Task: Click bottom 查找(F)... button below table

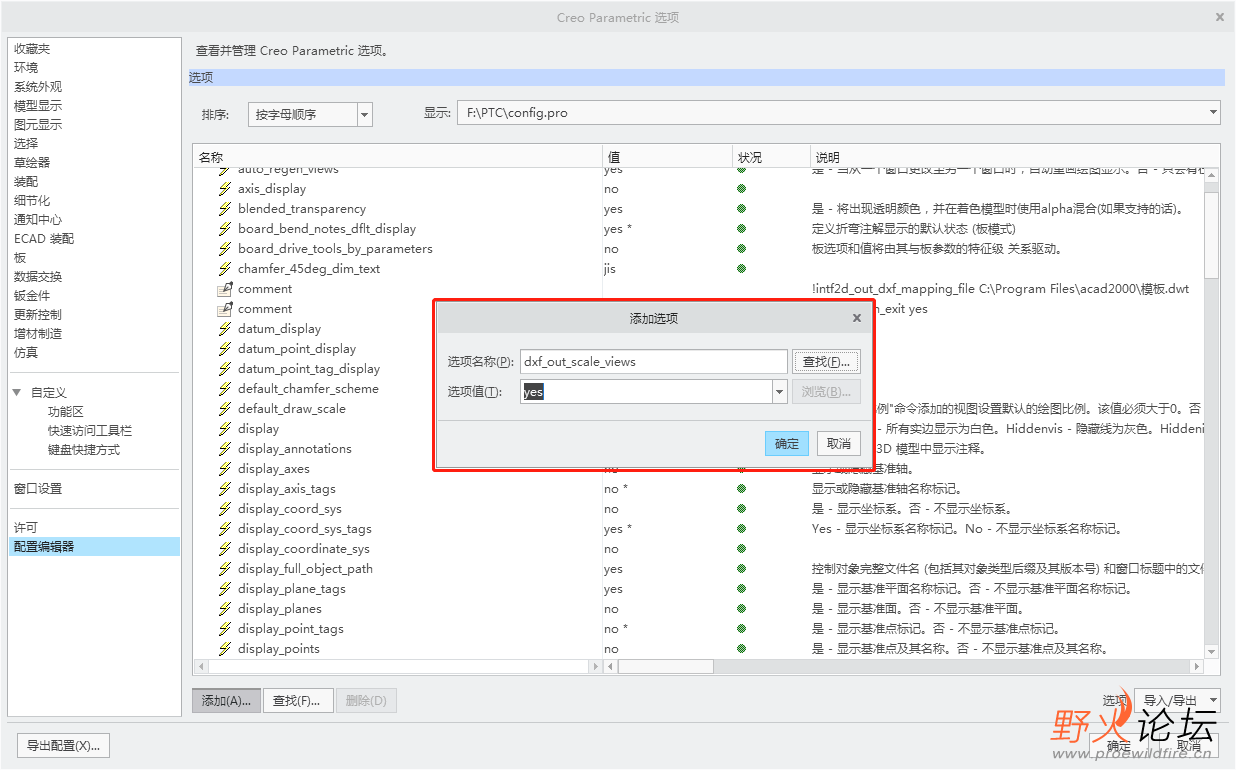Action: point(298,701)
